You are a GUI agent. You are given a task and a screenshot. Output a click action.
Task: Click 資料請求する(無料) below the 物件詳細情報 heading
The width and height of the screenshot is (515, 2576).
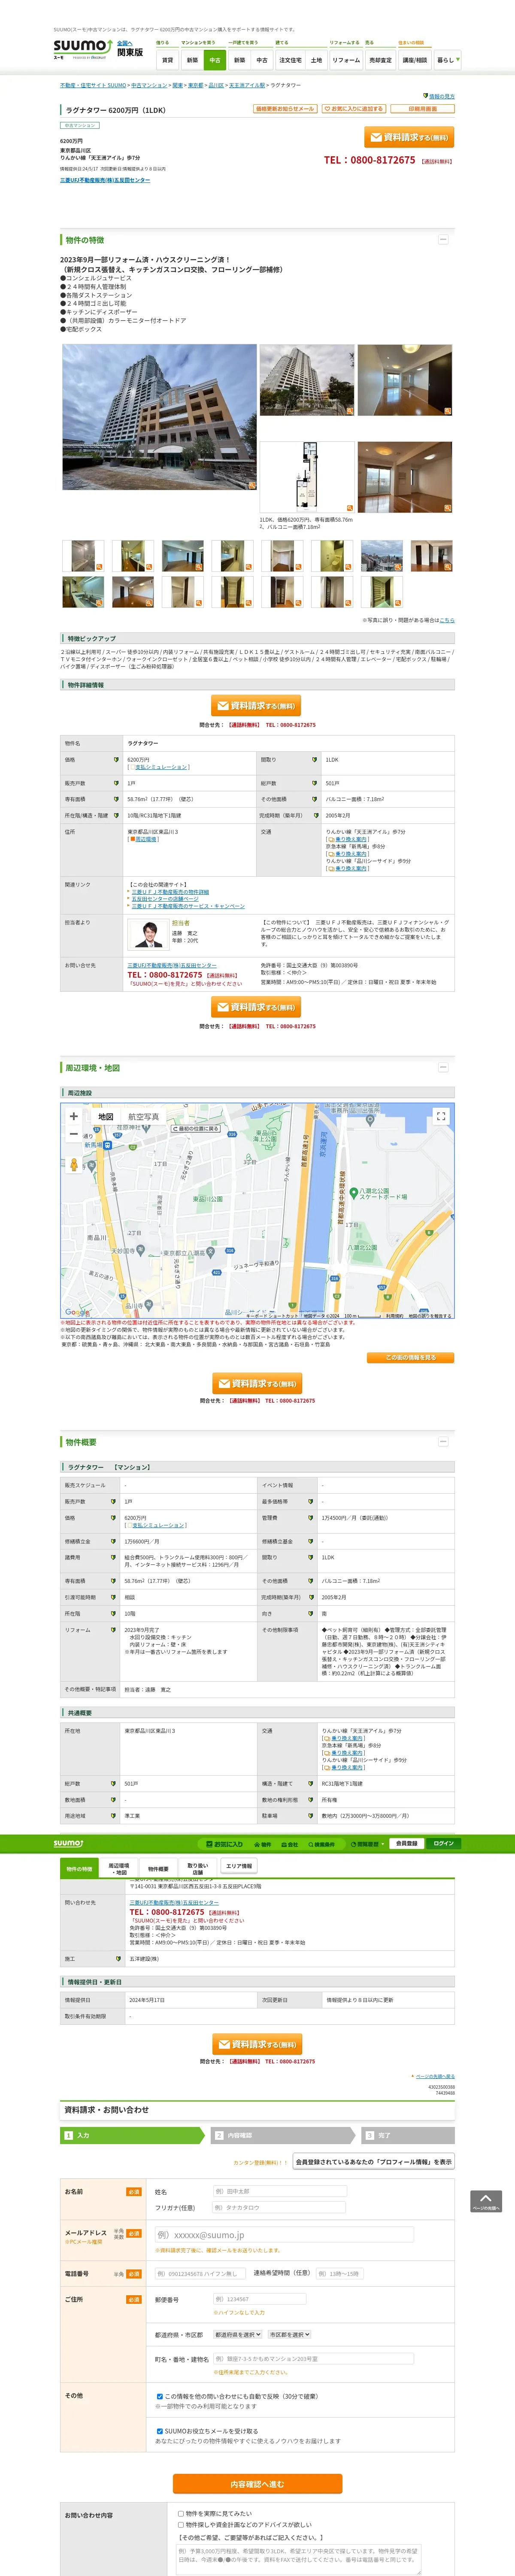coord(257,706)
